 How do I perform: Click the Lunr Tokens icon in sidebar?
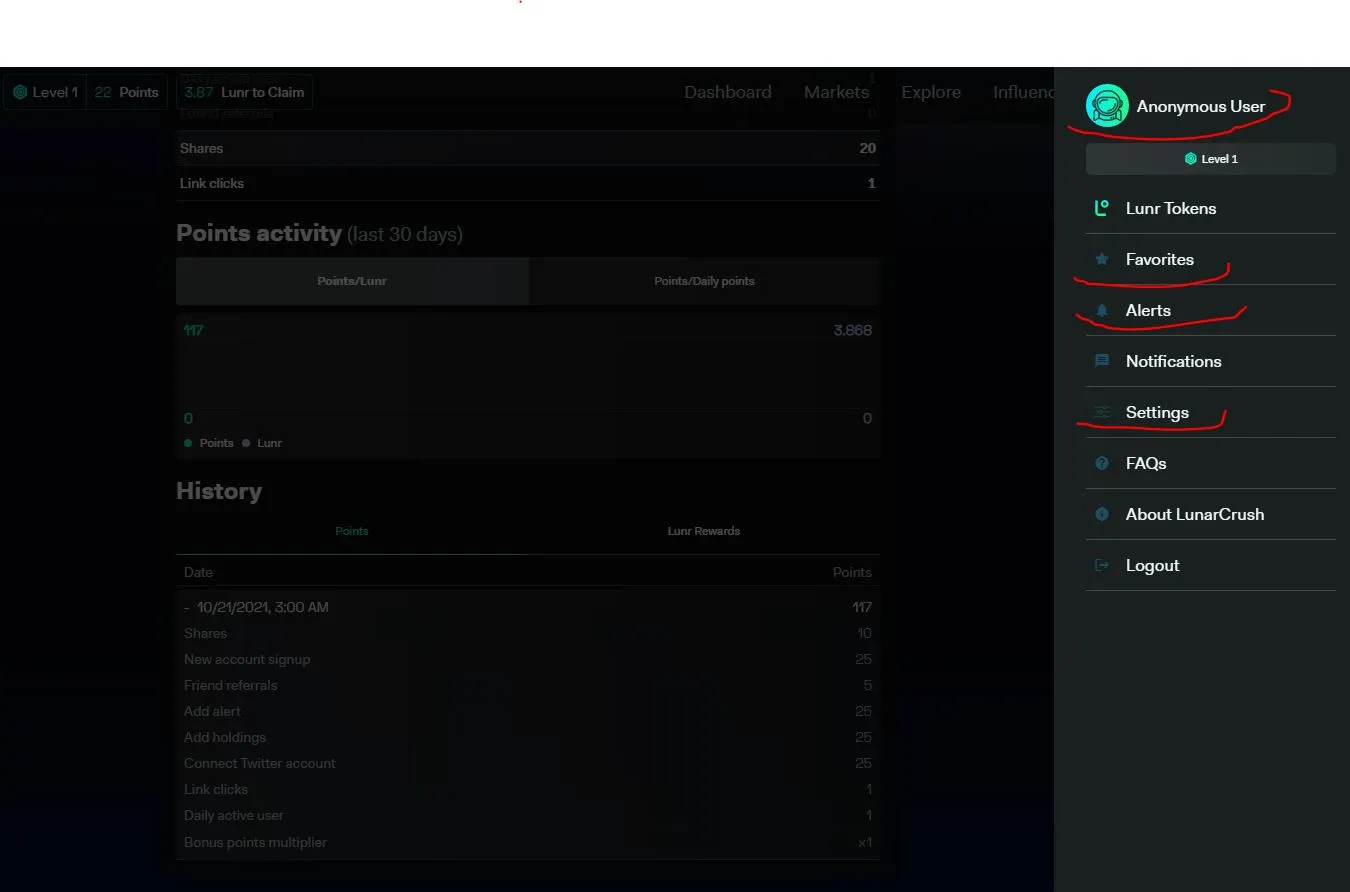(1102, 208)
